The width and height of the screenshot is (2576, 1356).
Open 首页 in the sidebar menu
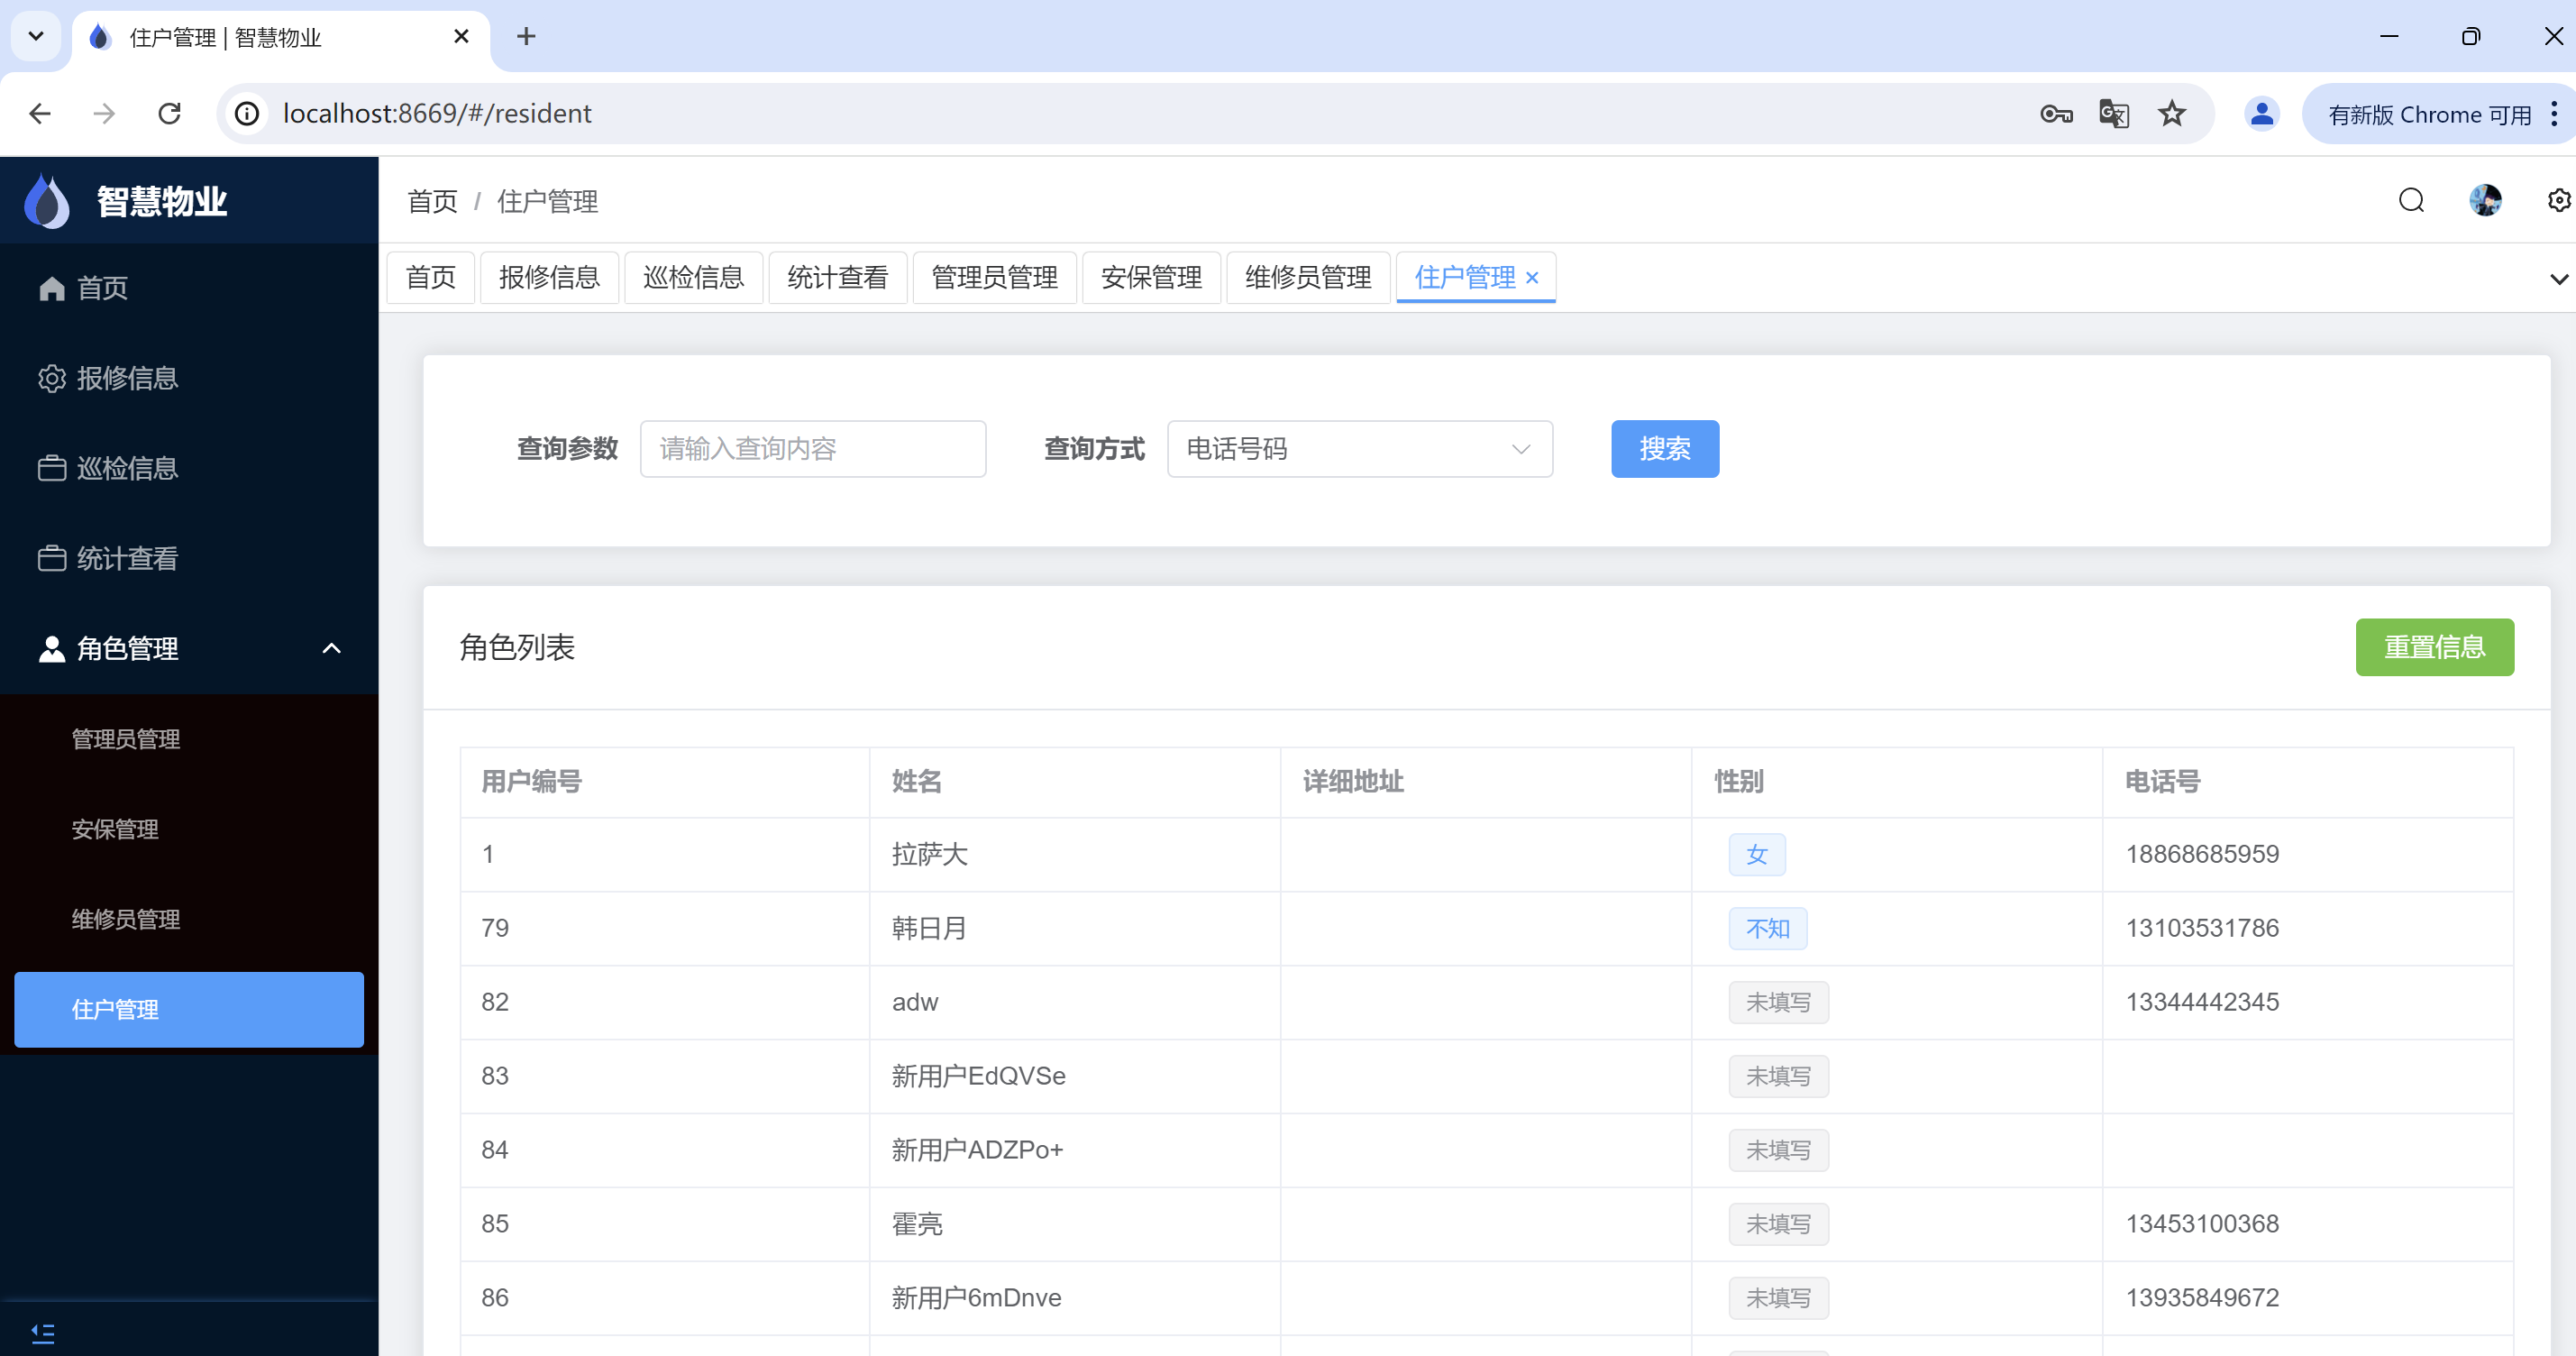189,288
